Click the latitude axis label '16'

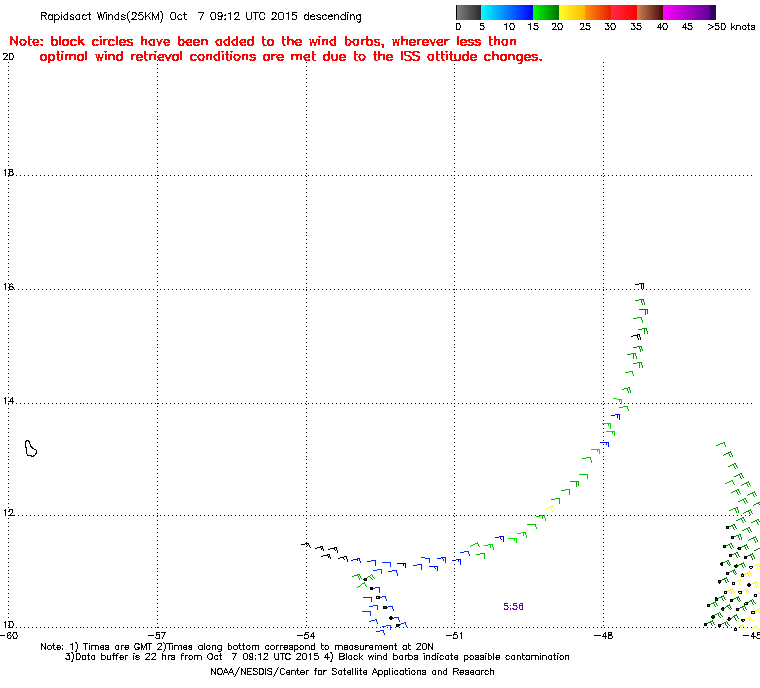(x=8, y=287)
